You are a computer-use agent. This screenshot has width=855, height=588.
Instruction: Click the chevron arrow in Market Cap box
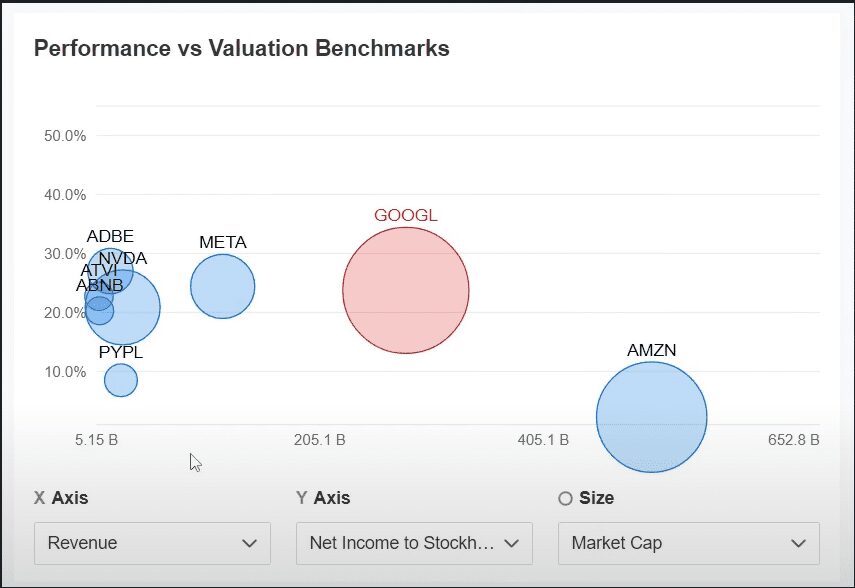[798, 543]
